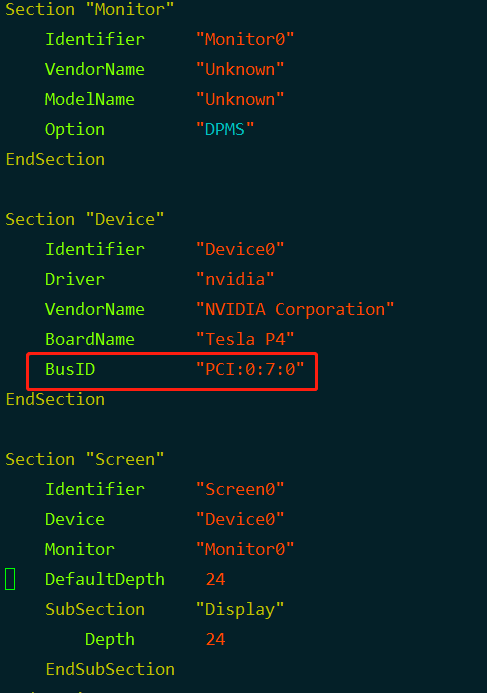Viewport: 487px width, 693px height.
Task: Click the green cursor block before DefaultDepth
Action: 10,579
